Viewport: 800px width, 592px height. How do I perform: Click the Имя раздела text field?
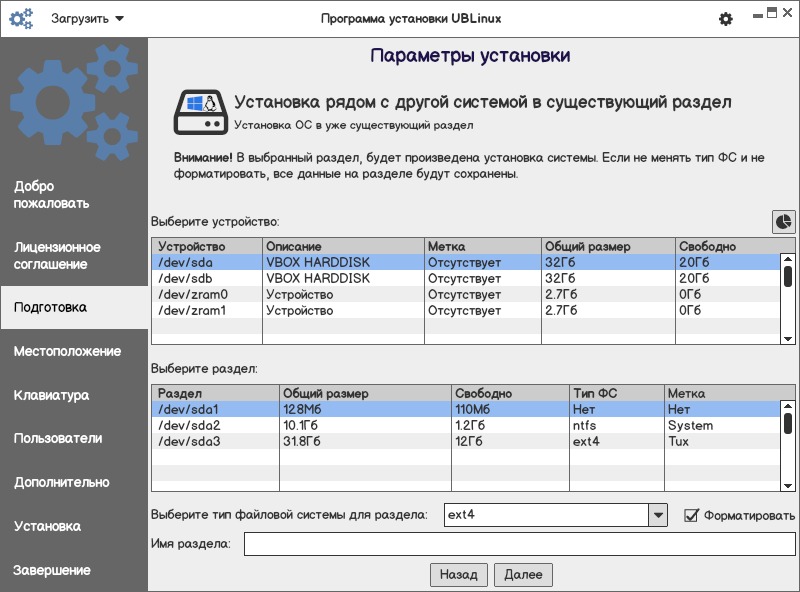pos(520,544)
